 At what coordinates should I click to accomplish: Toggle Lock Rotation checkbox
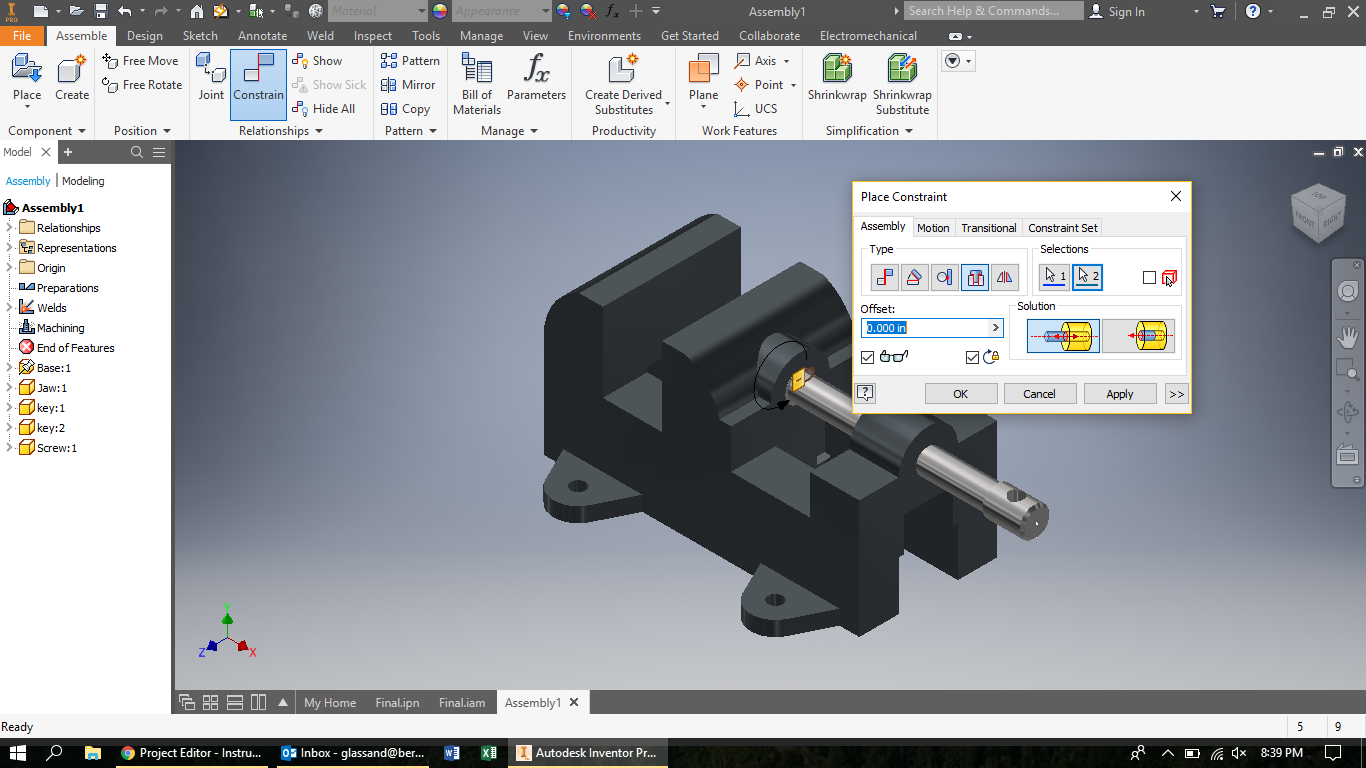(972, 357)
